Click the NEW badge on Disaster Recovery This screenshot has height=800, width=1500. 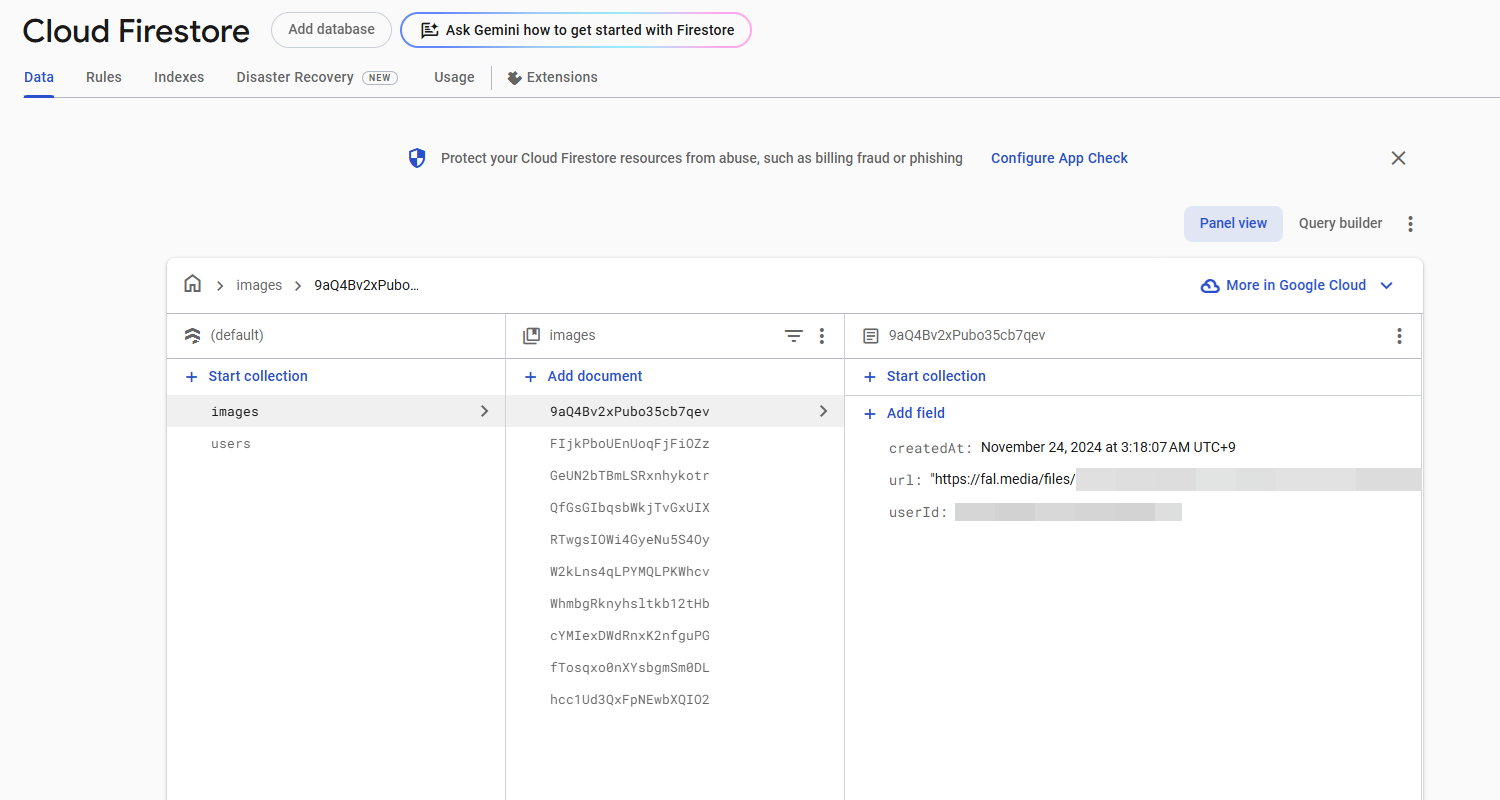[x=380, y=77]
